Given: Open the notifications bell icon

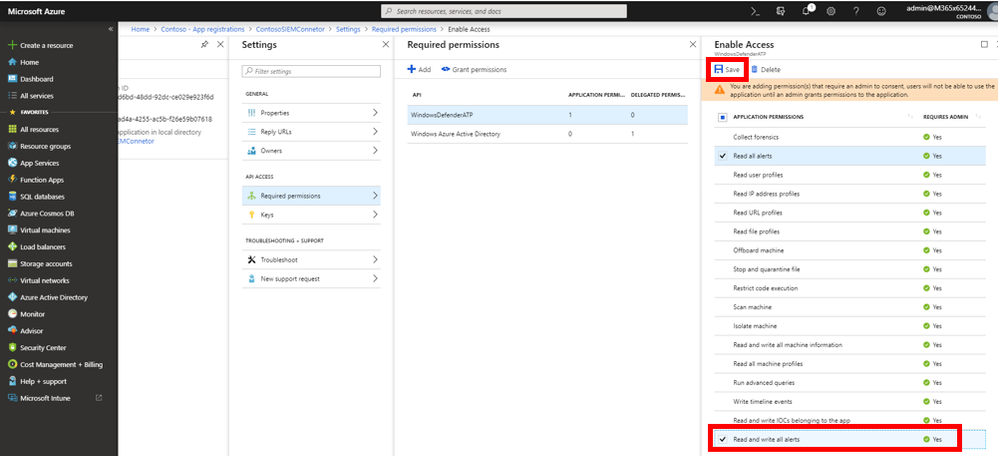Looking at the screenshot, I should 807,11.
